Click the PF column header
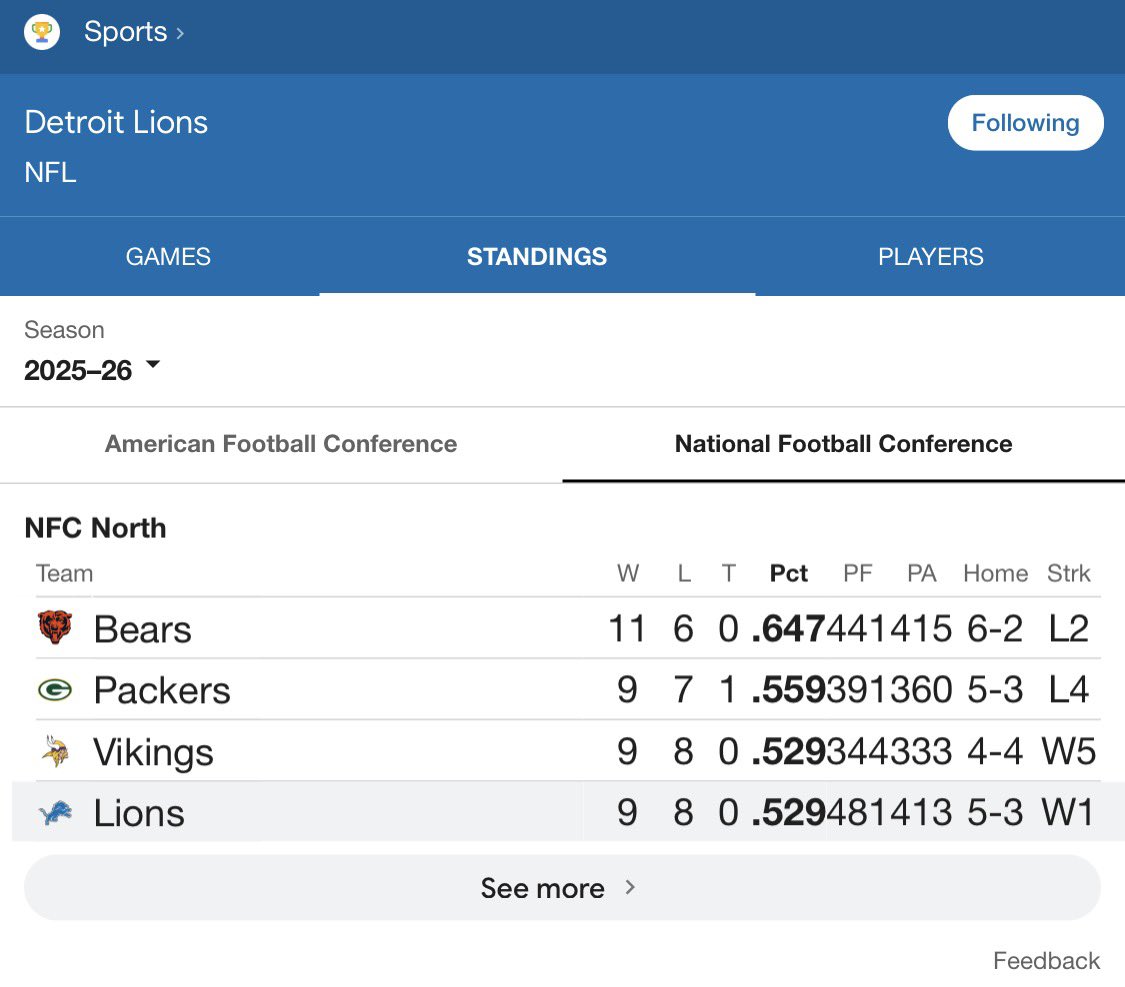Viewport: 1125px width, 987px height. pyautogui.click(x=857, y=573)
